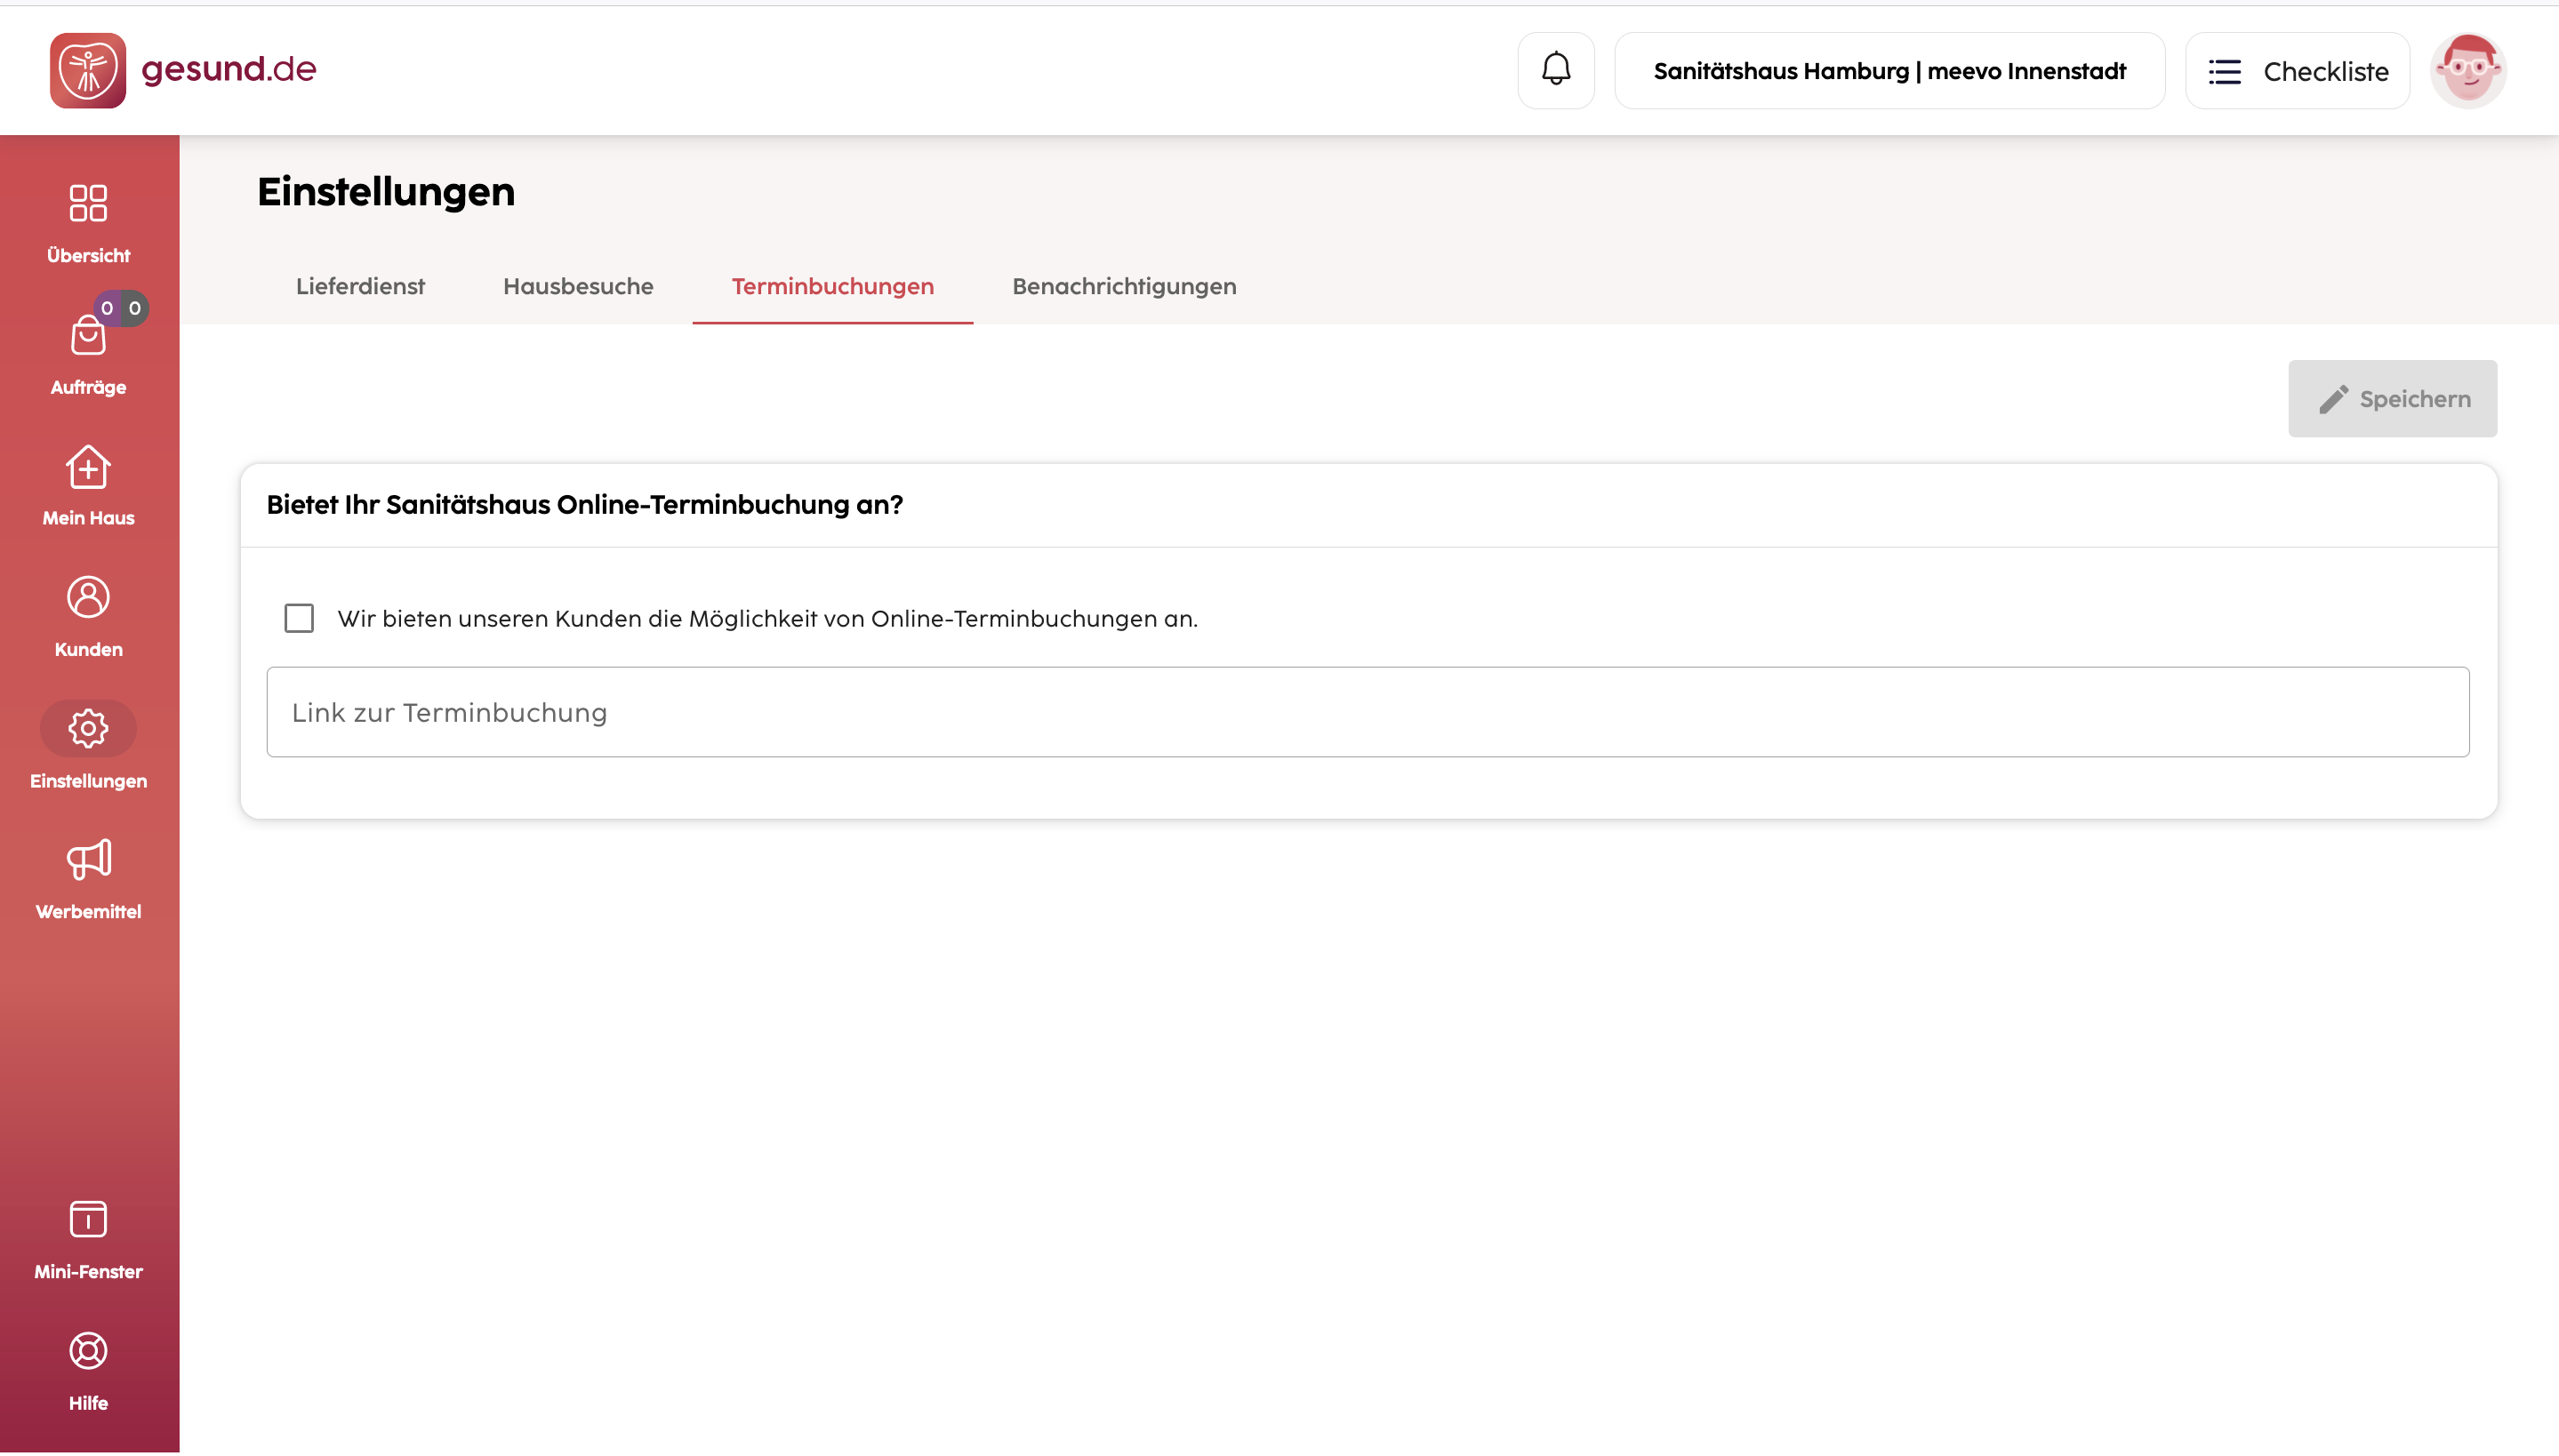This screenshot has width=2559, height=1456.
Task: Switch to the Benachrichtigungen tab
Action: tap(1124, 286)
